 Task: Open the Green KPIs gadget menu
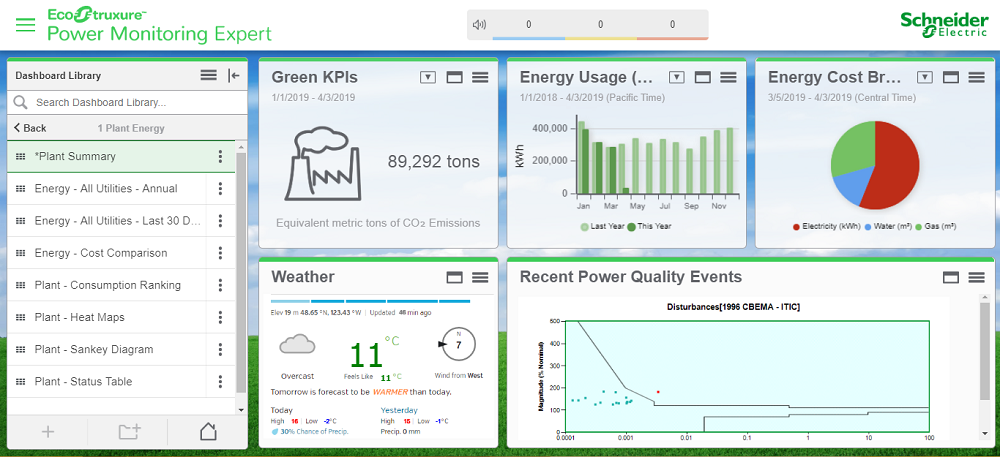tap(480, 78)
